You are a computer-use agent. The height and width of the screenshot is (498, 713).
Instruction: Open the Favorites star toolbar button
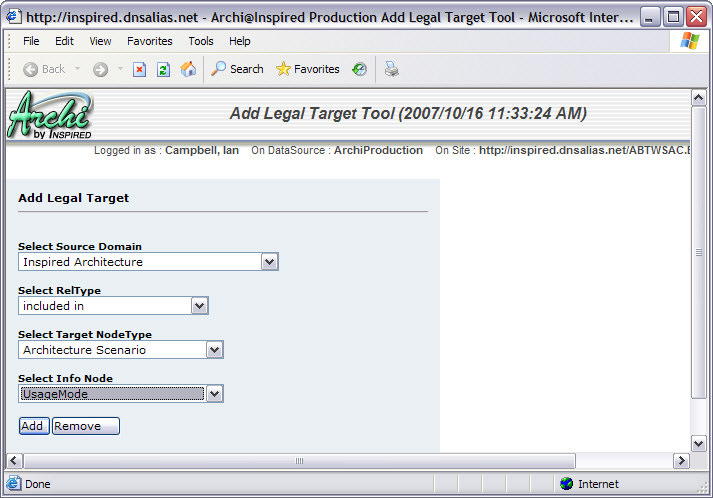point(308,69)
